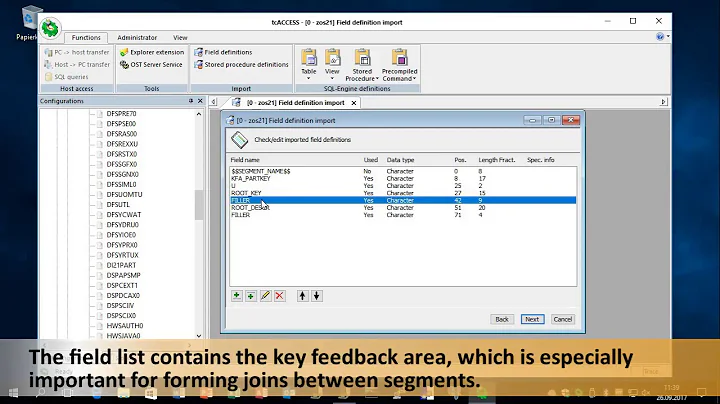Click the Next button
This screenshot has height=404, width=720.
coord(532,319)
